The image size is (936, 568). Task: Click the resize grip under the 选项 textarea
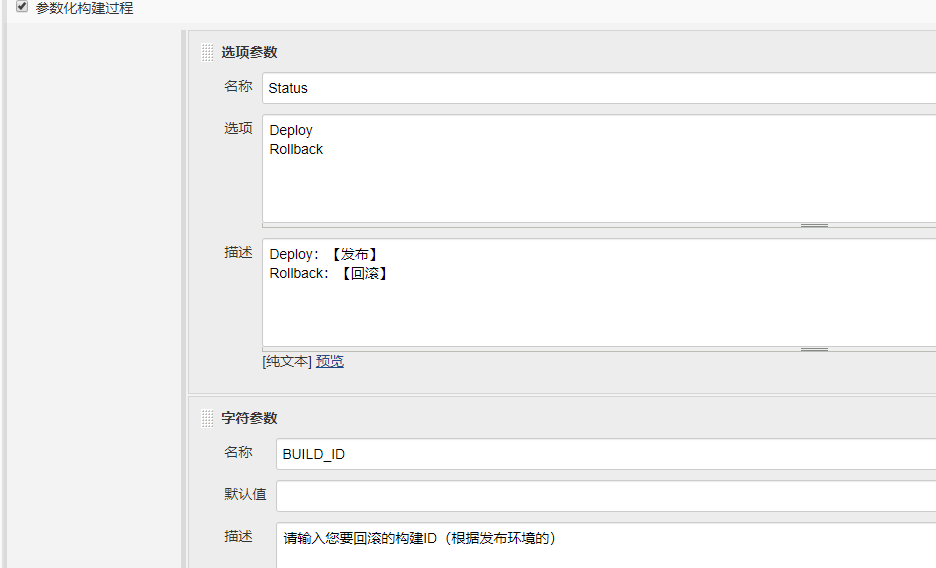pos(814,226)
